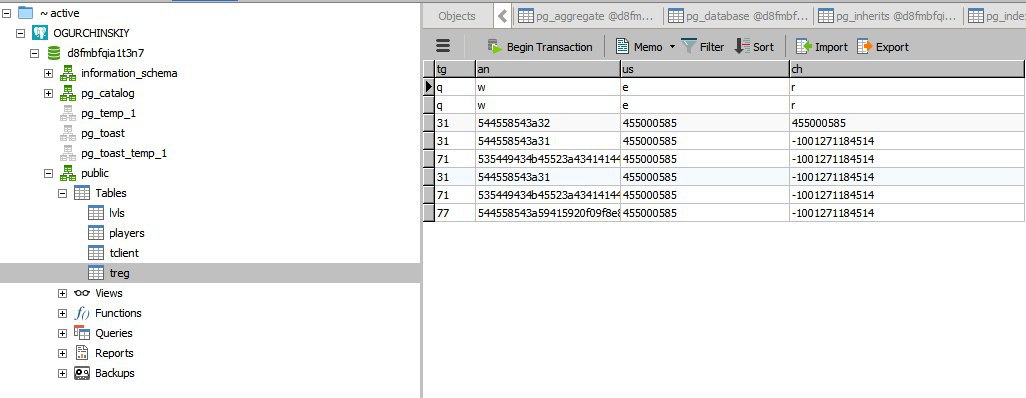Click the pg_temp_1 greyed schema icon
Image resolution: width=1026 pixels, height=398 pixels.
68,113
